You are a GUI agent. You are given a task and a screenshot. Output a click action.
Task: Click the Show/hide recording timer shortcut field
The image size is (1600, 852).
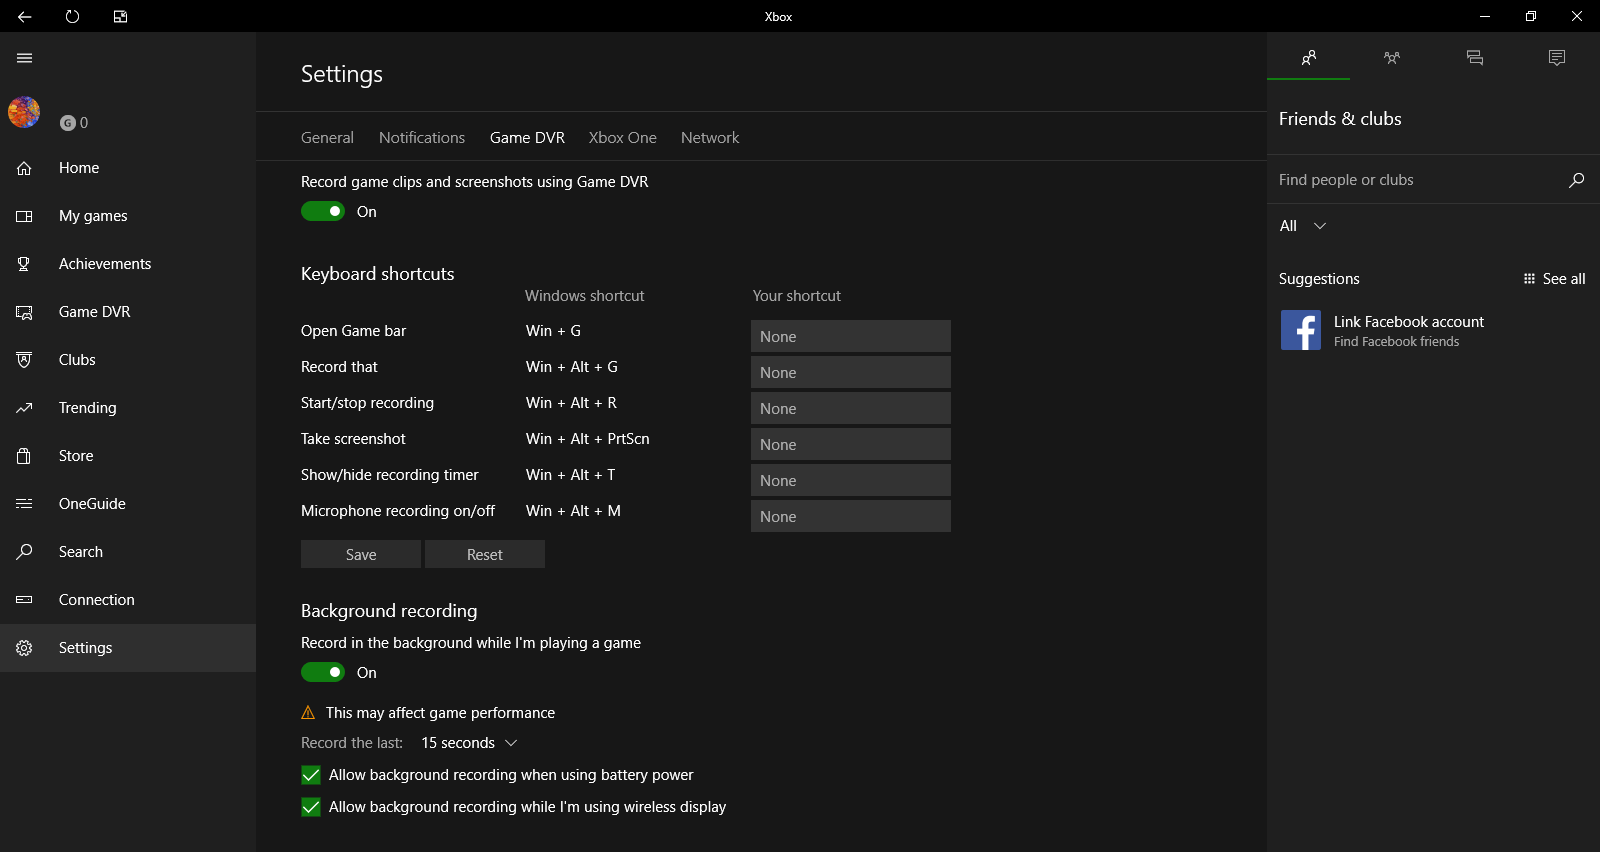pyautogui.click(x=851, y=480)
